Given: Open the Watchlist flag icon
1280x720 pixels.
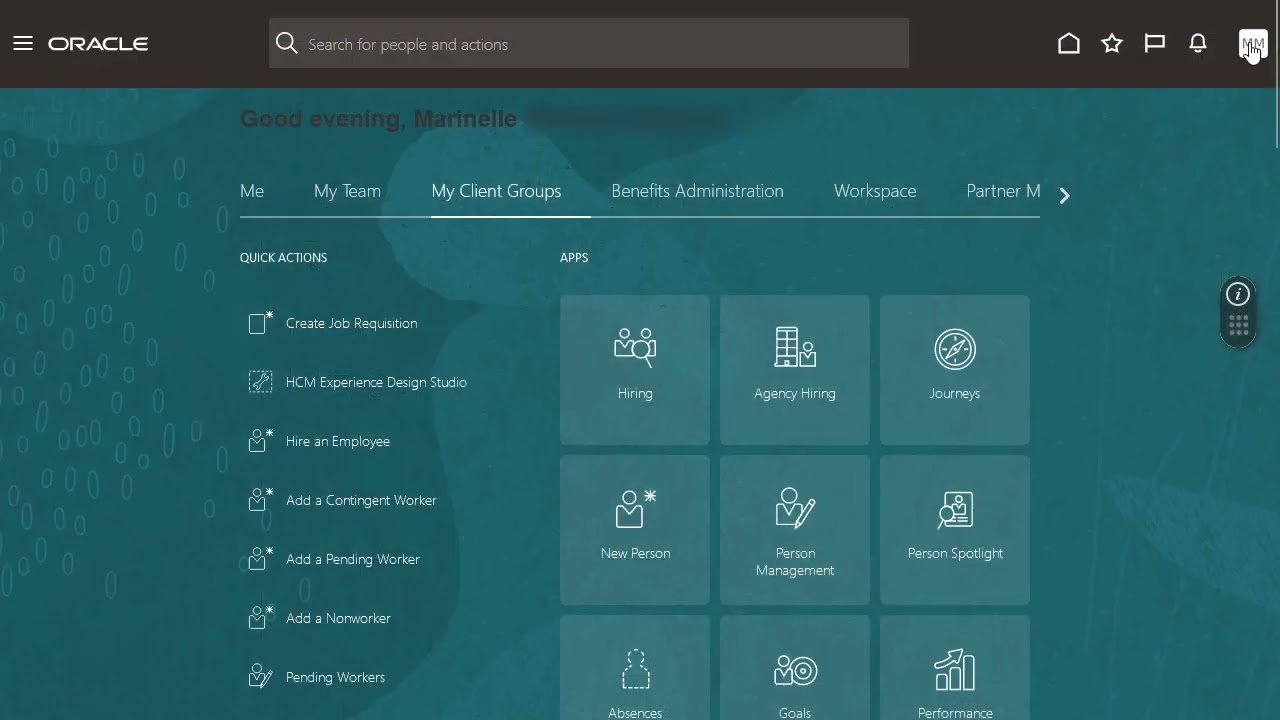Looking at the screenshot, I should coord(1155,43).
